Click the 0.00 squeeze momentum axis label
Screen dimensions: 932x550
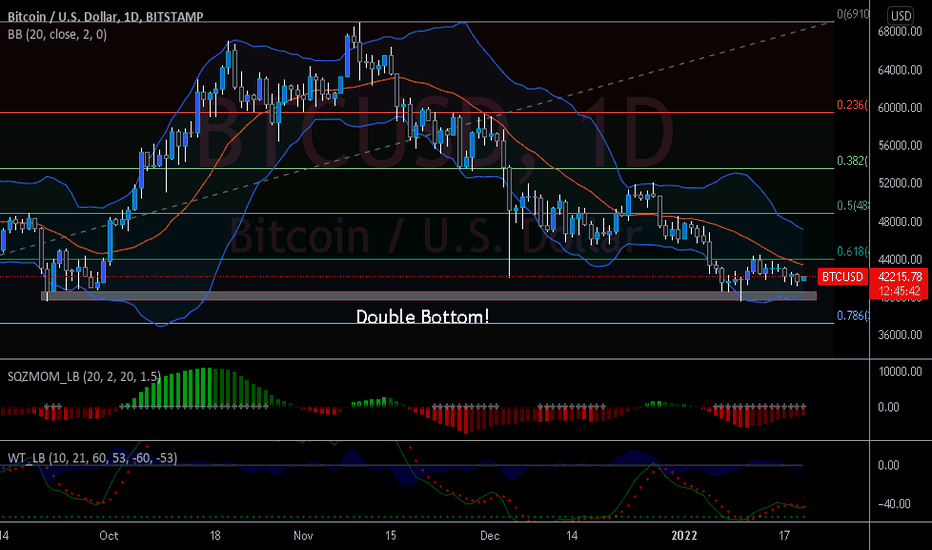(x=889, y=407)
